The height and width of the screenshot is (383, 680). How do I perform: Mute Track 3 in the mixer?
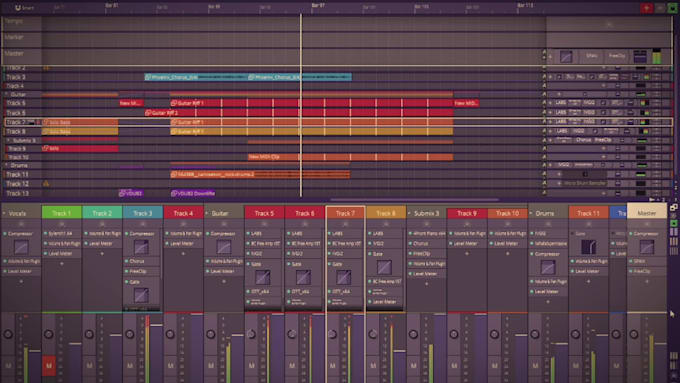pos(130,366)
